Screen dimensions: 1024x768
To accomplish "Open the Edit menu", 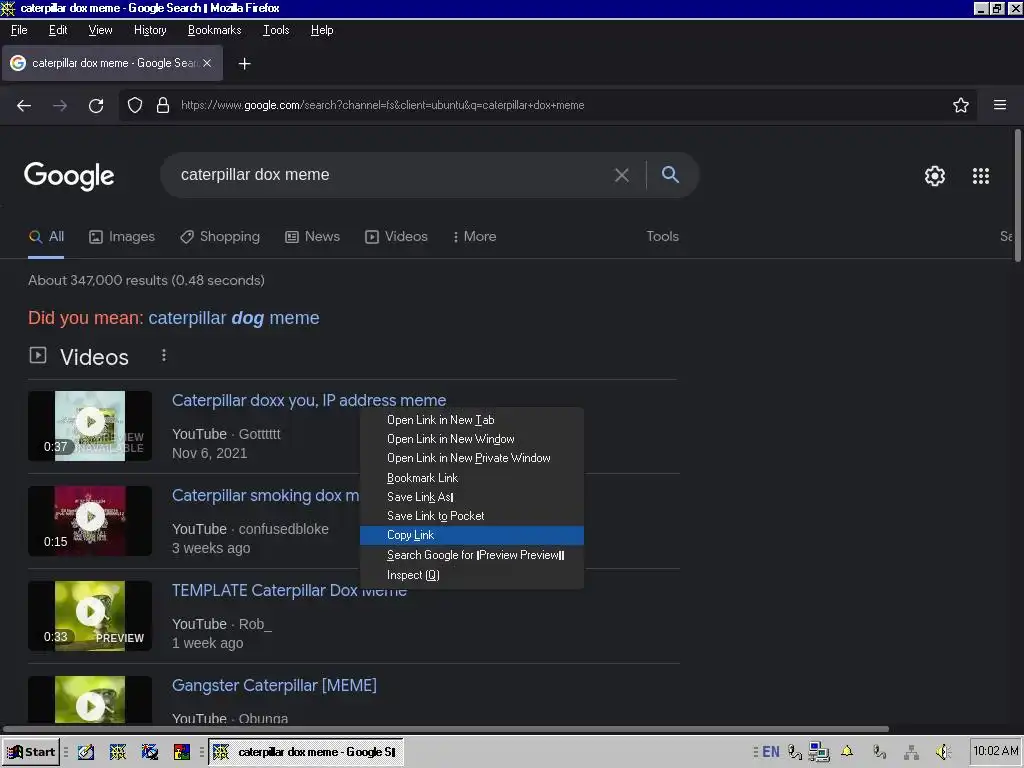I will click(x=58, y=30).
